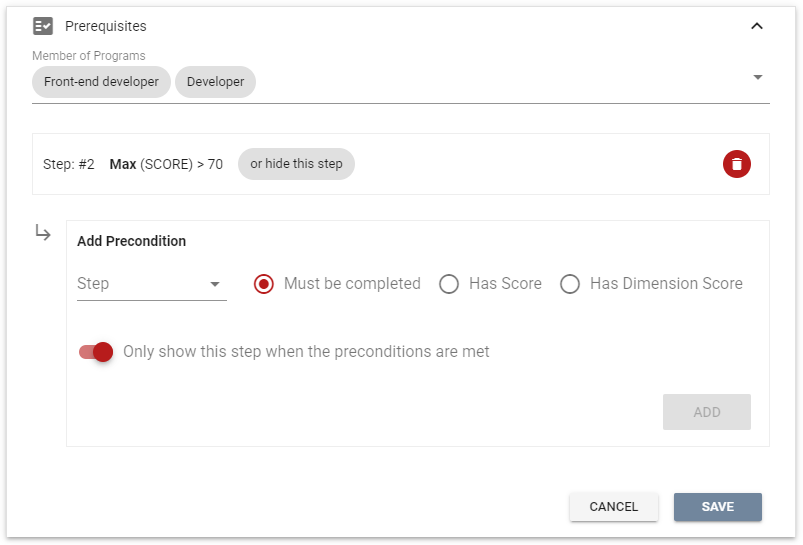Click the Step #2 Max SCORE condition text

pos(166,164)
